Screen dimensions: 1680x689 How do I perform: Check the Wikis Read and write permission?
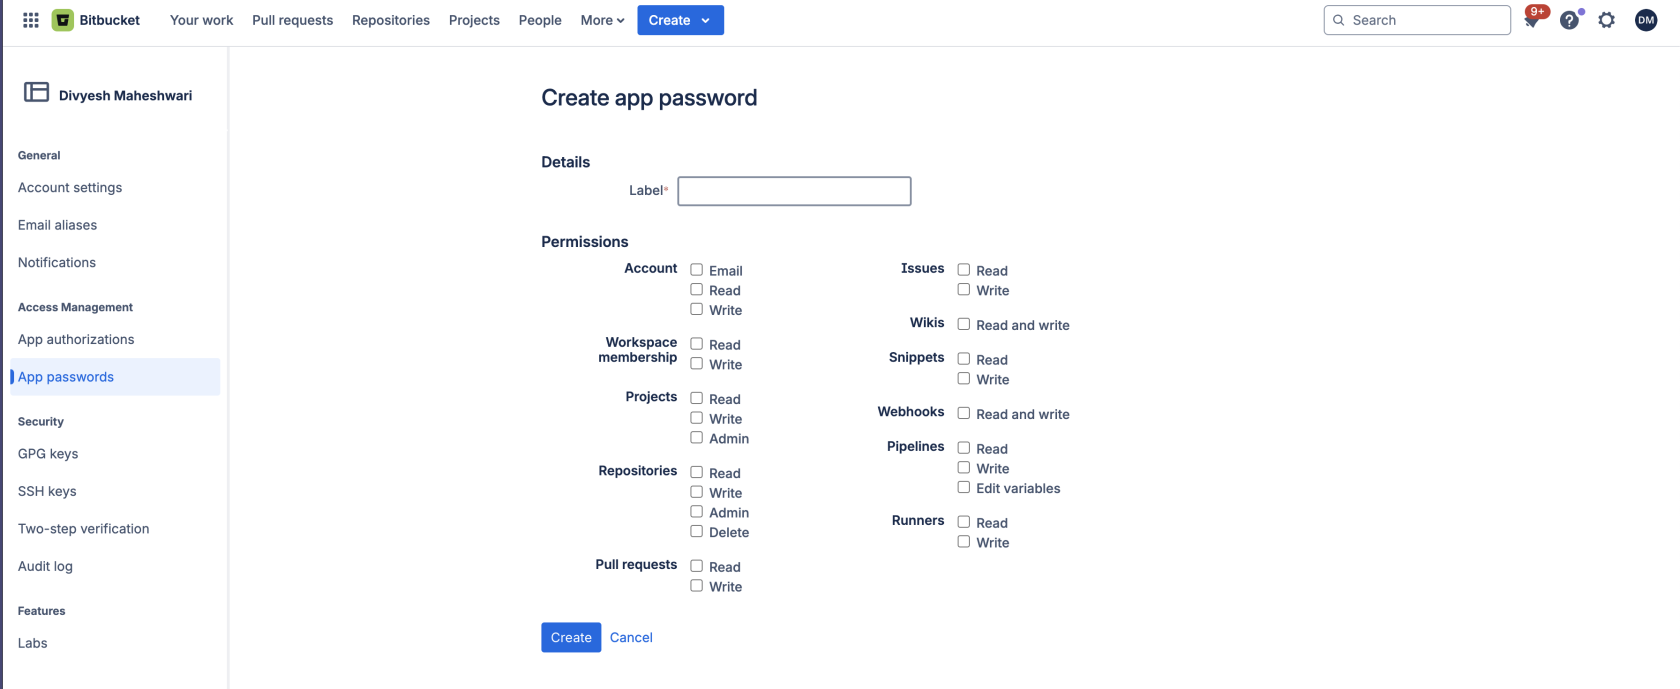coord(963,323)
